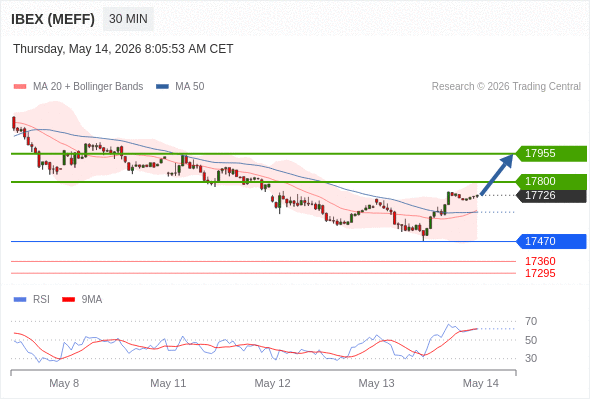Select the May 14 date marker
The width and height of the screenshot is (590, 400).
(x=481, y=383)
